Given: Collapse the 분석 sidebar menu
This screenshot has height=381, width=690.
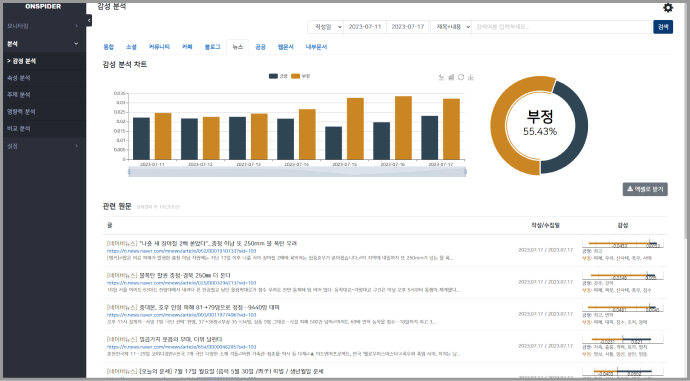Looking at the screenshot, I should 43,44.
